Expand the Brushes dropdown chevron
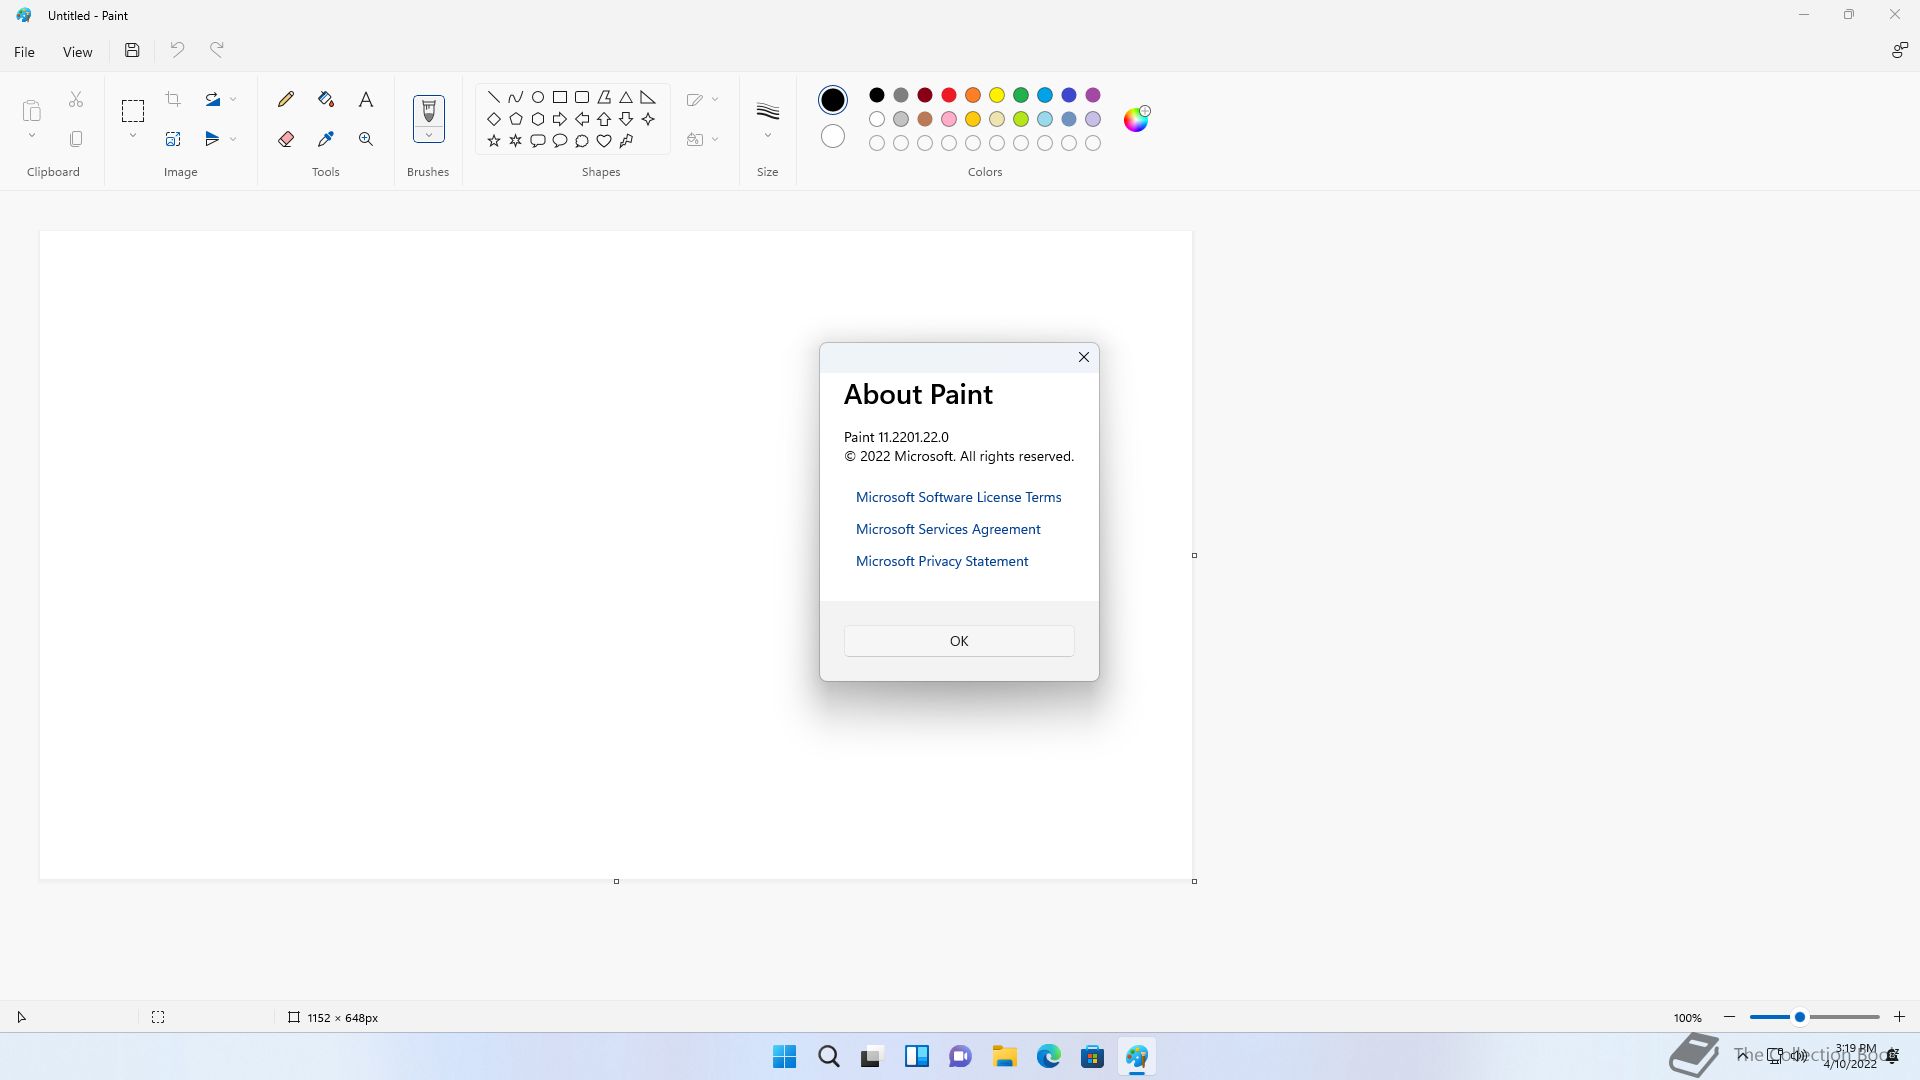 (429, 135)
